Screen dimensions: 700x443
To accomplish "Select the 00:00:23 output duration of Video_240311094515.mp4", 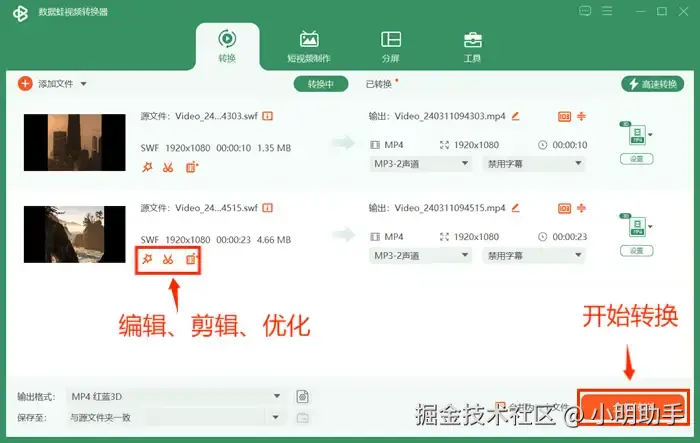I will pyautogui.click(x=570, y=237).
